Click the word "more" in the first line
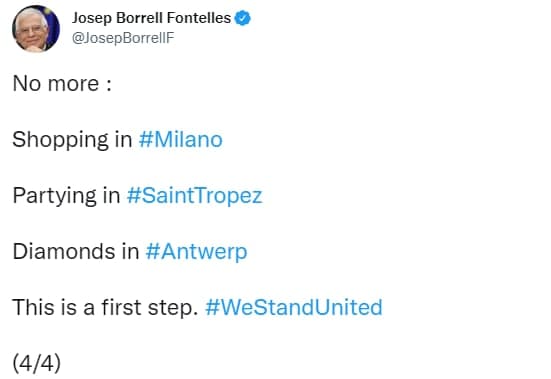Screen dimensions: 551x379 click(73, 84)
